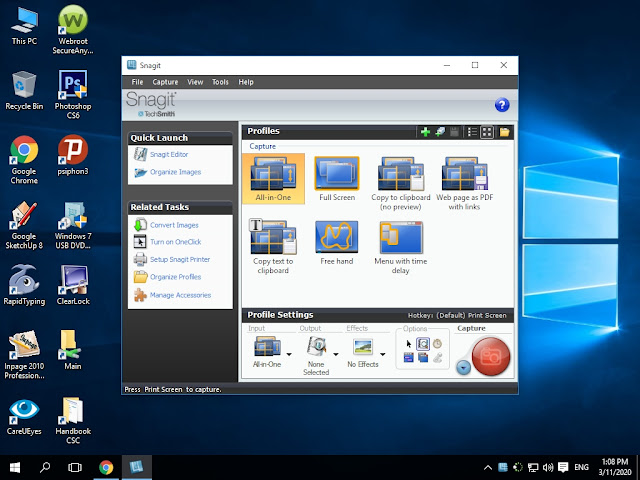Image resolution: width=640 pixels, height=480 pixels.
Task: Choose Copy to clipboard (no preview) profile
Action: 400,184
